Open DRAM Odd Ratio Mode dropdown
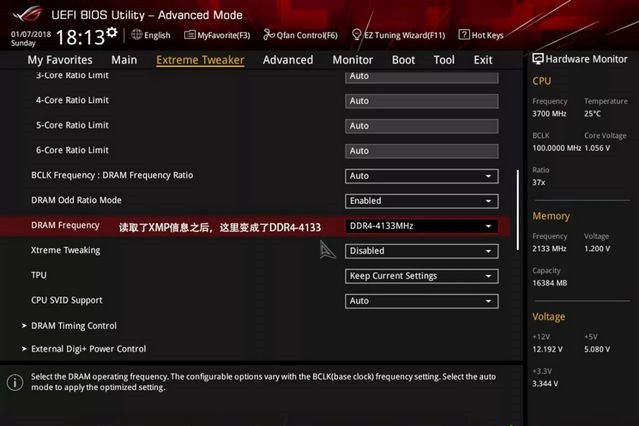 [421, 201]
